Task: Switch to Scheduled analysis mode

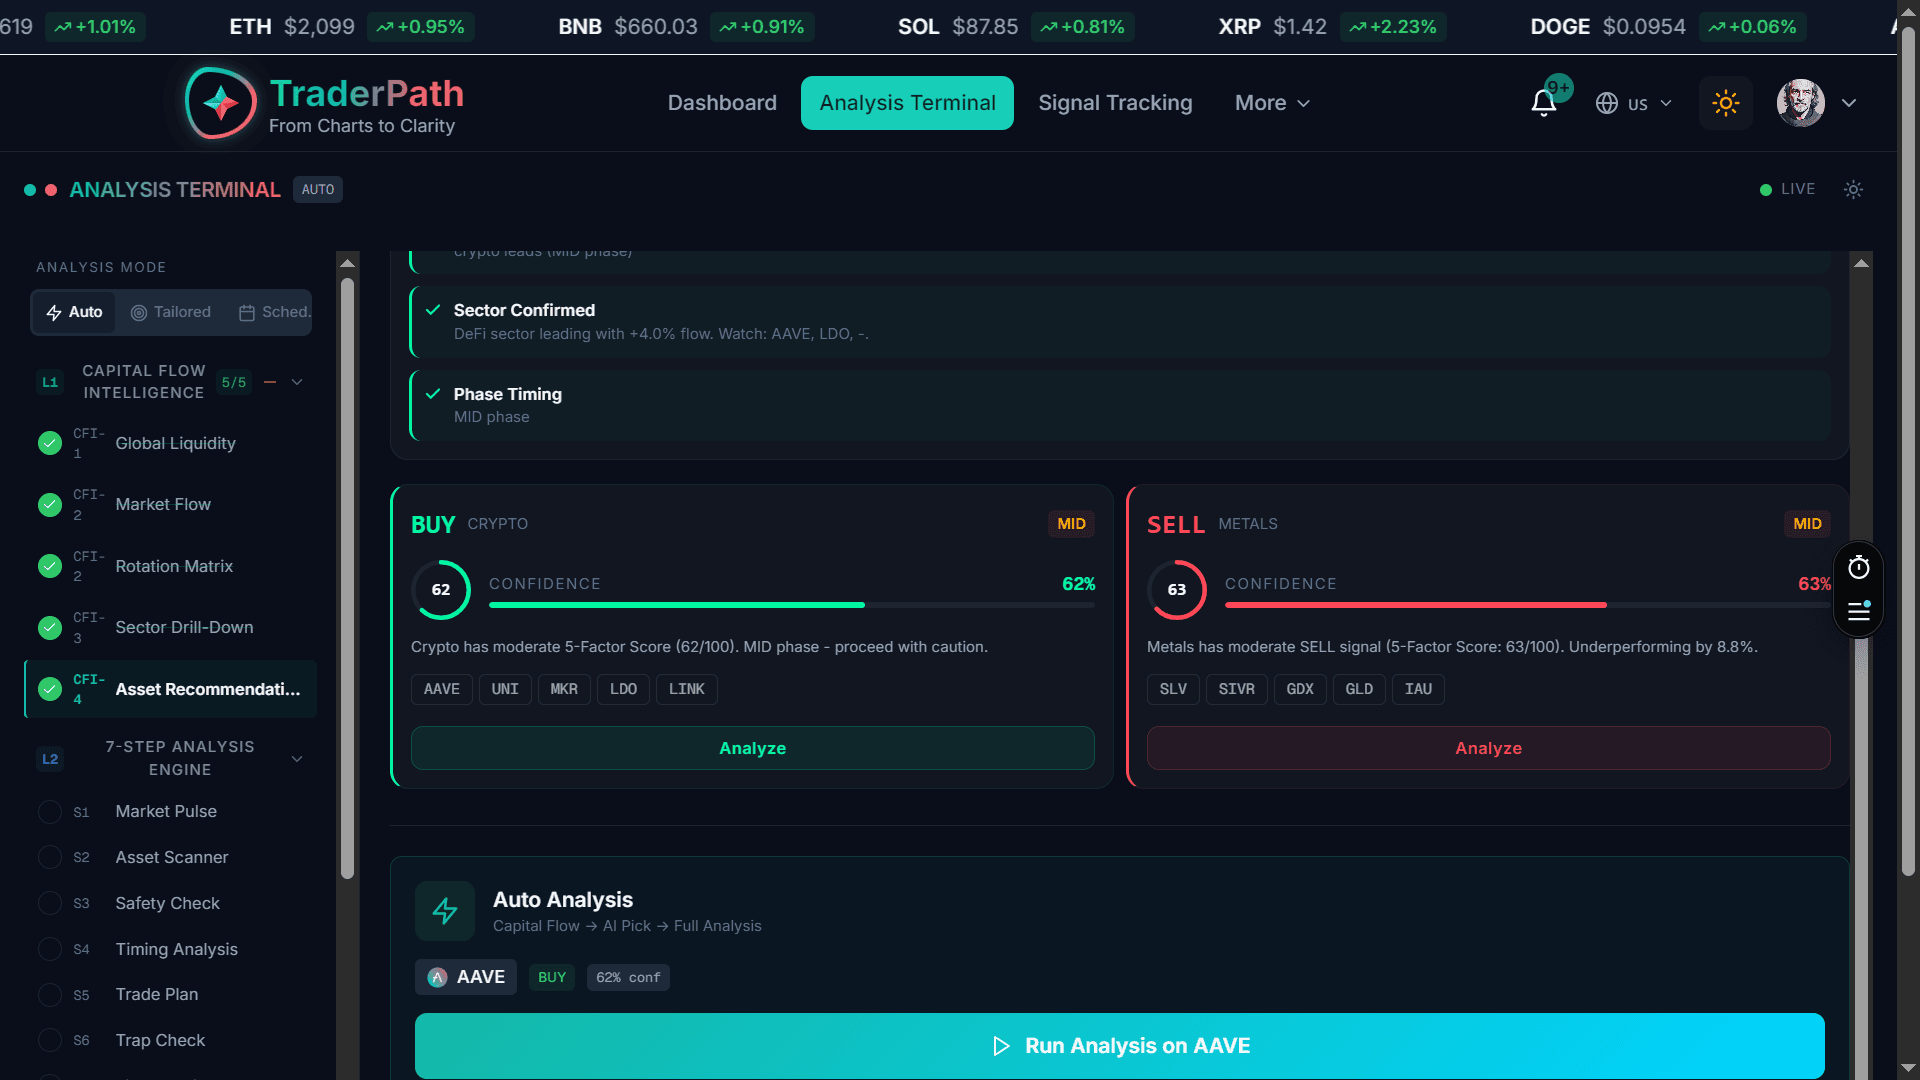Action: 274,312
